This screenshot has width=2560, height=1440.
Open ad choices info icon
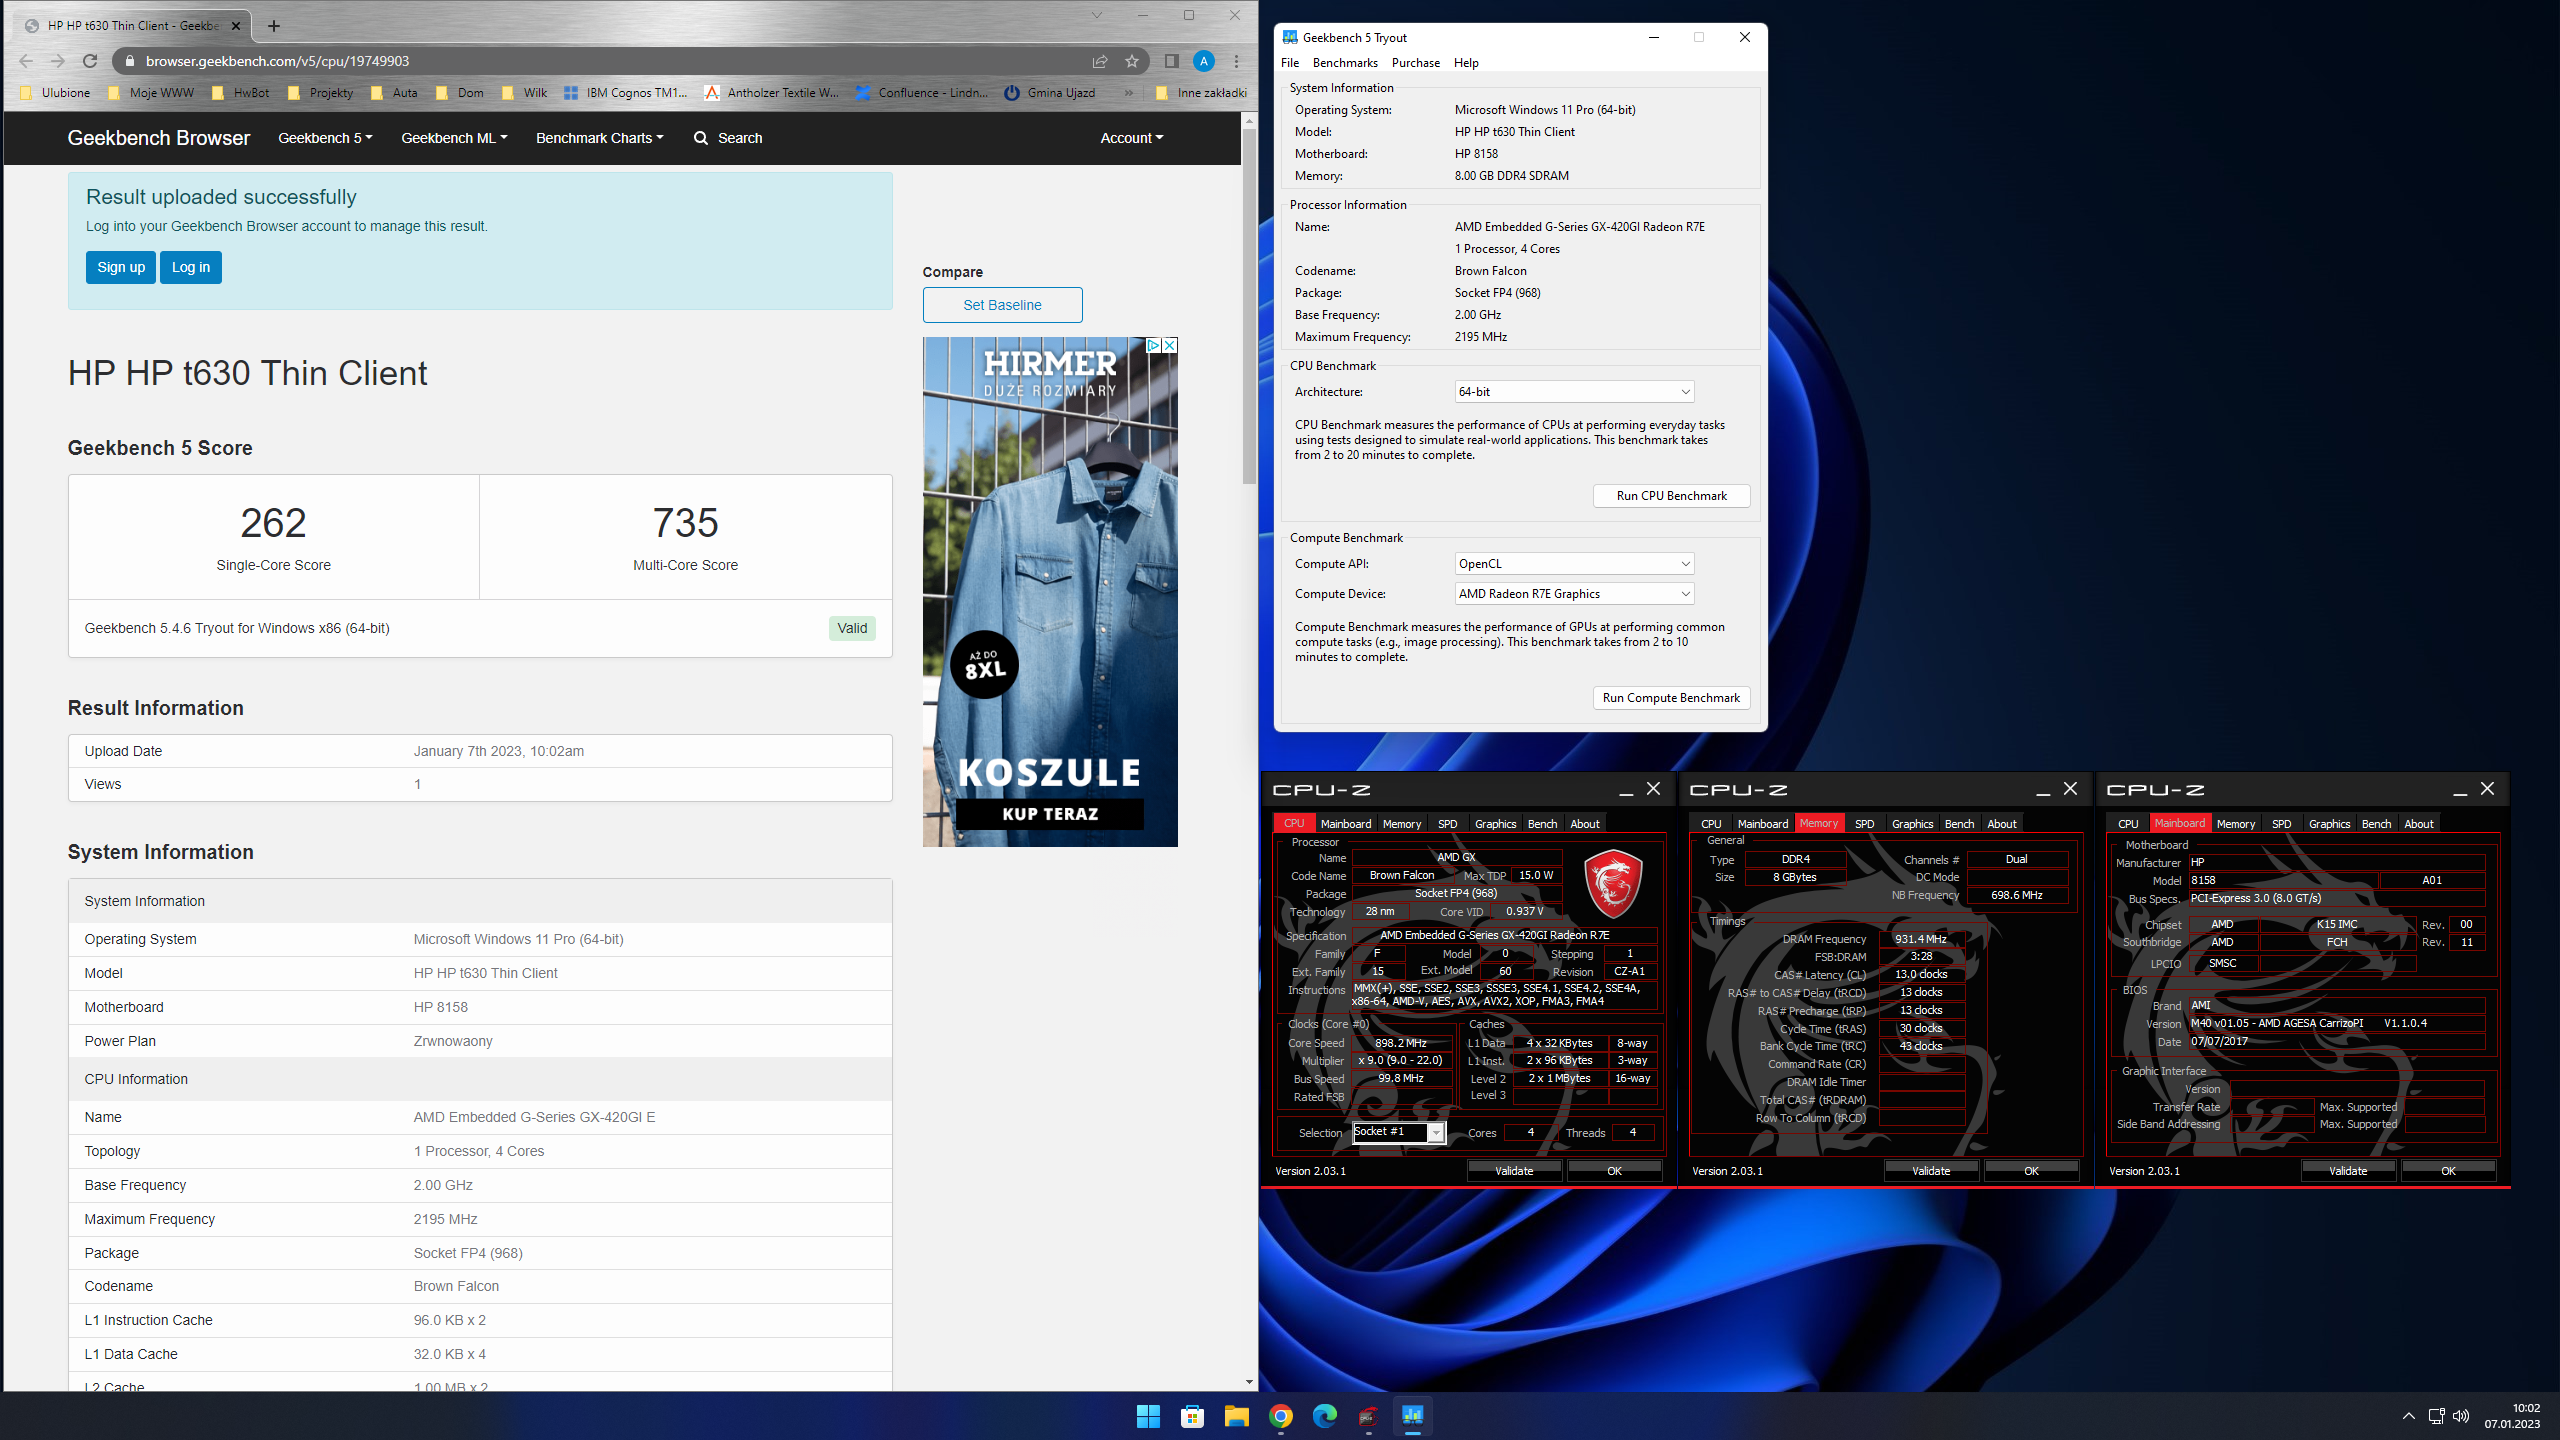tap(1152, 345)
